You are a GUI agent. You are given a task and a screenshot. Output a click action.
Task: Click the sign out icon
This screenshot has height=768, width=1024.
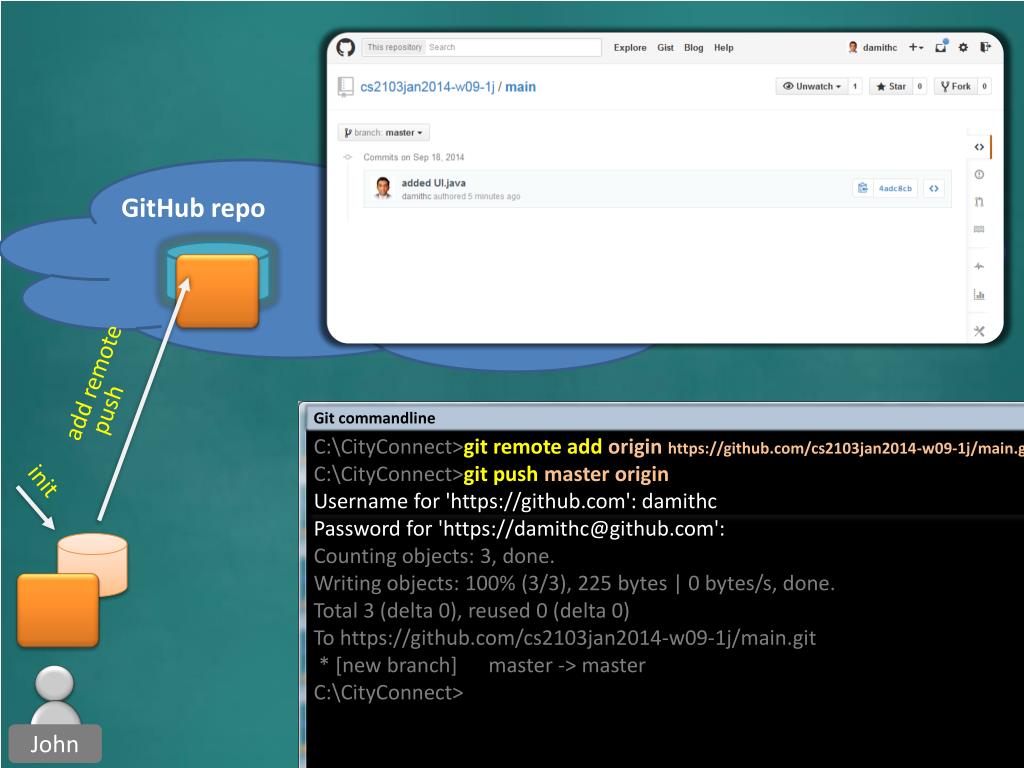point(985,47)
